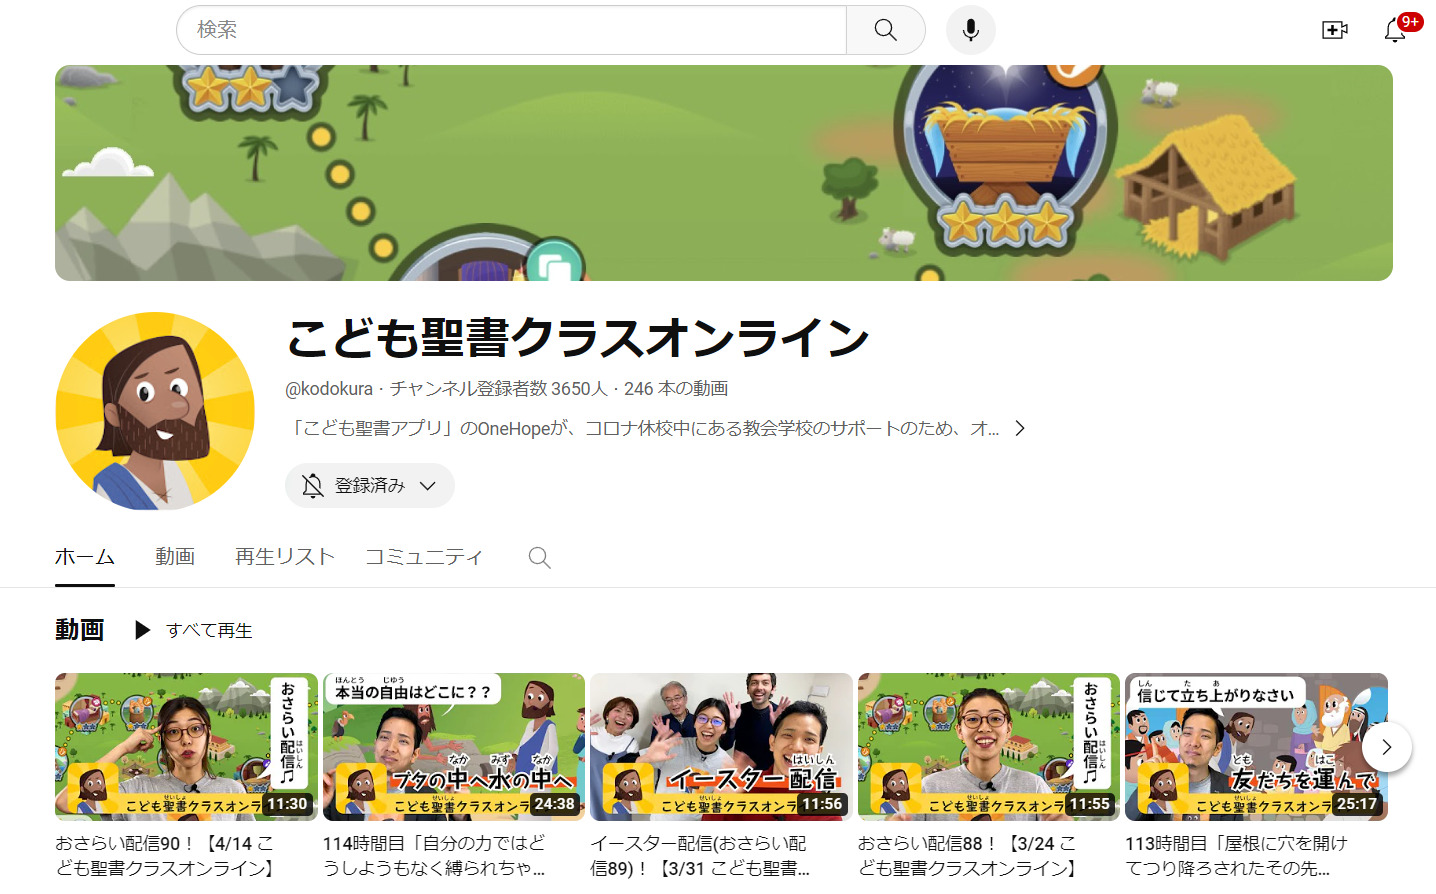Go to the コミュニティ tab

(x=424, y=557)
